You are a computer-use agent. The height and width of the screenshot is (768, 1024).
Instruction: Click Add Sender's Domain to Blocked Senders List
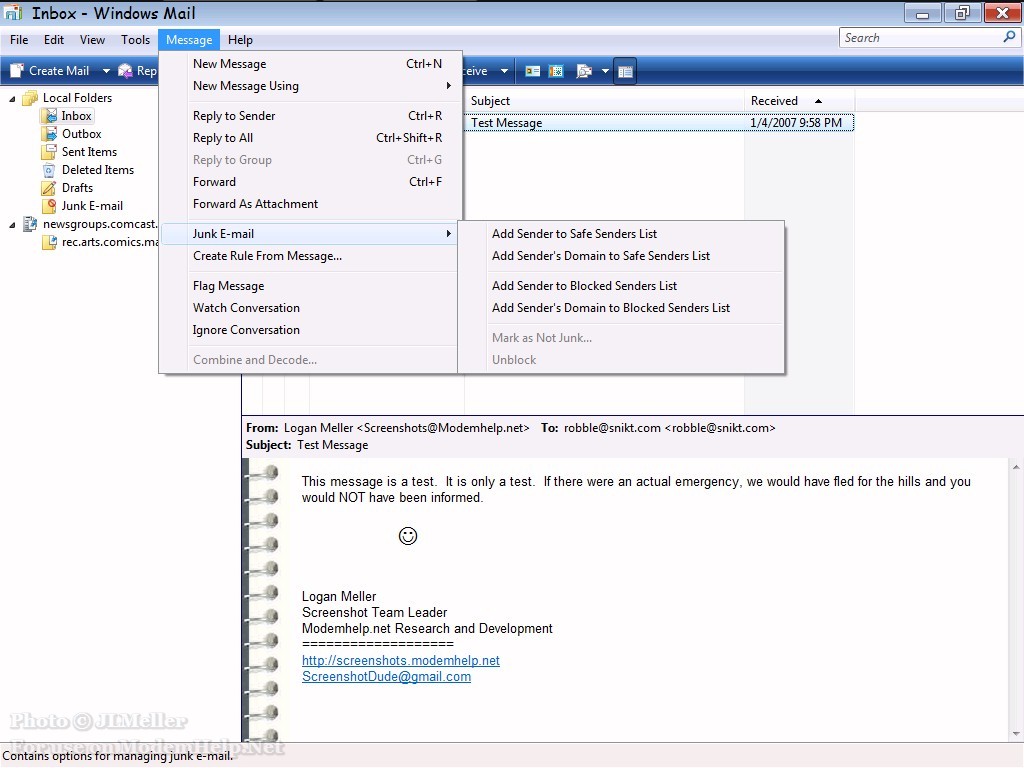tap(621, 308)
